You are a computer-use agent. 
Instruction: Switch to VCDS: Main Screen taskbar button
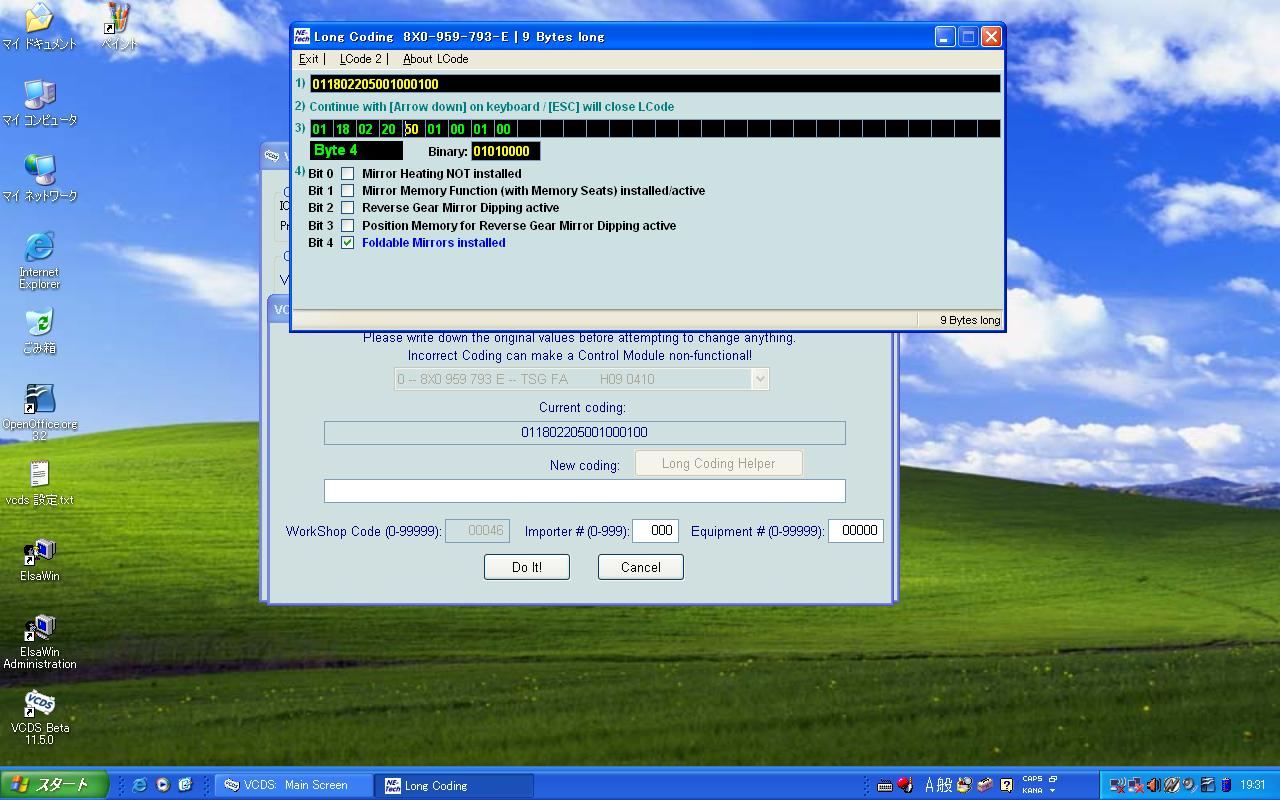(x=294, y=785)
